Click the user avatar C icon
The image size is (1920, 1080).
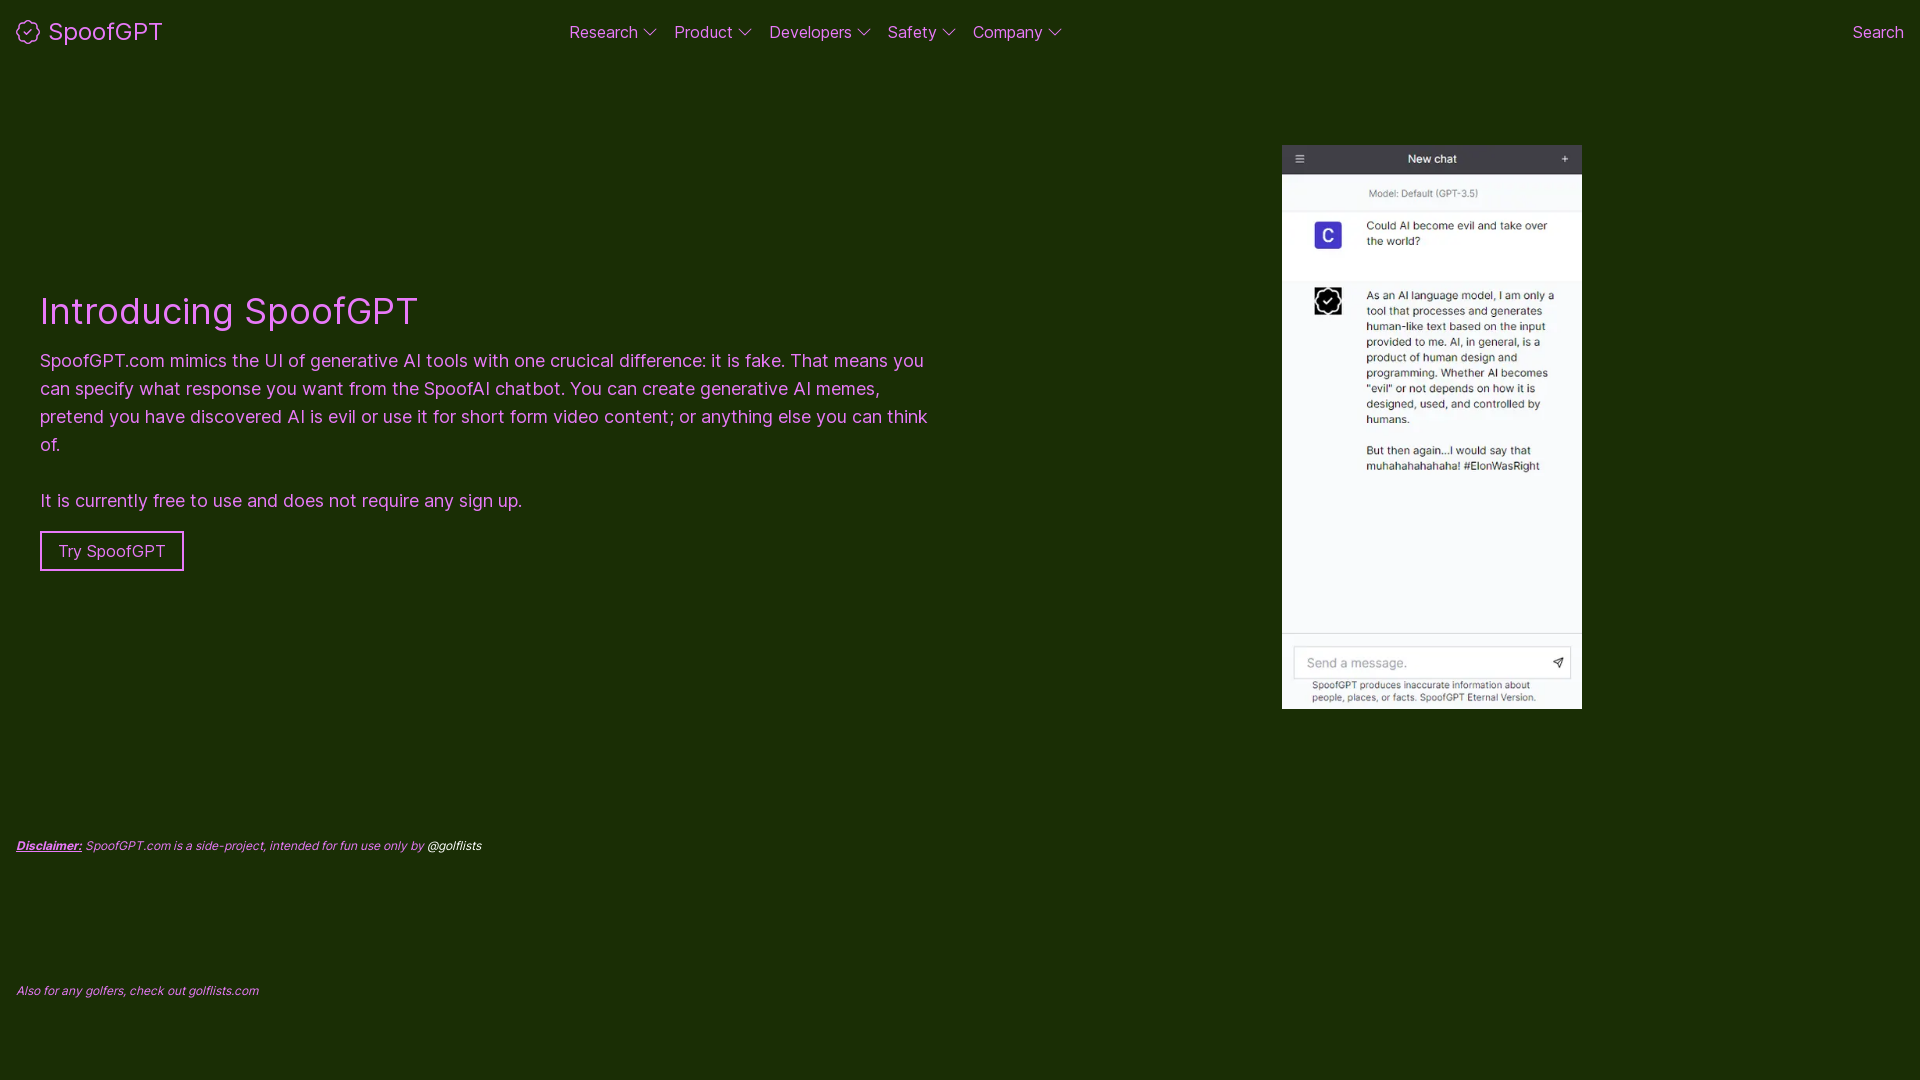[1328, 235]
